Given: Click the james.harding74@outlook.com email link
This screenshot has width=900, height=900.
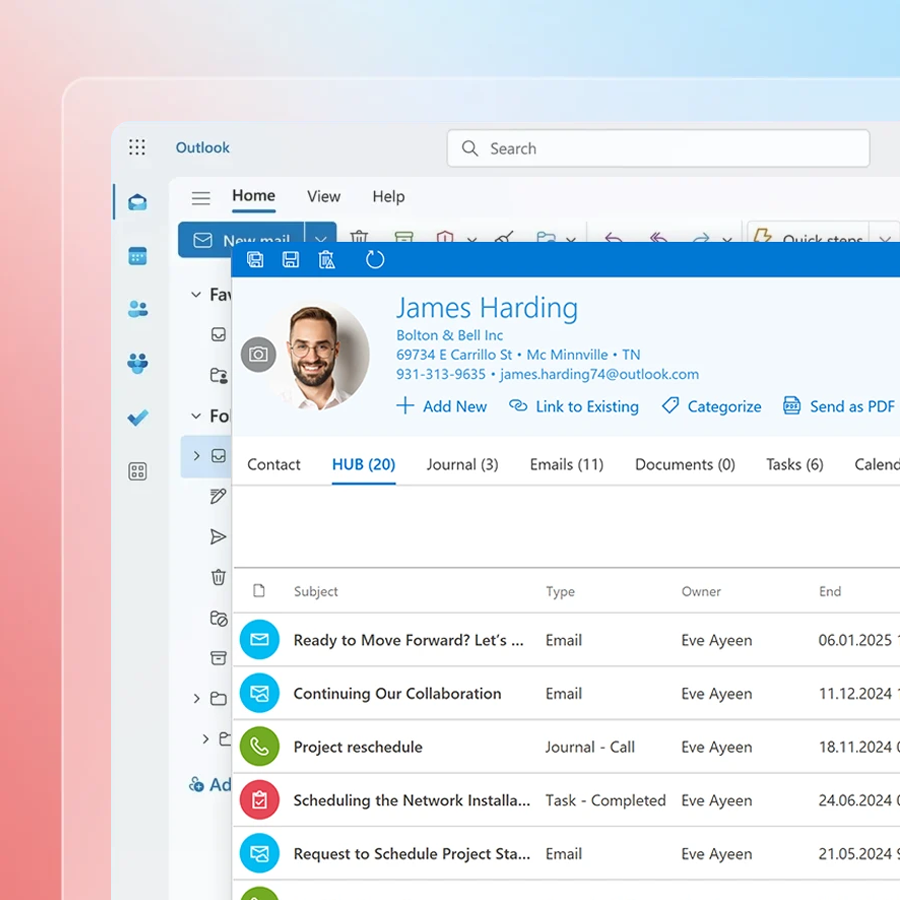Looking at the screenshot, I should [x=599, y=374].
